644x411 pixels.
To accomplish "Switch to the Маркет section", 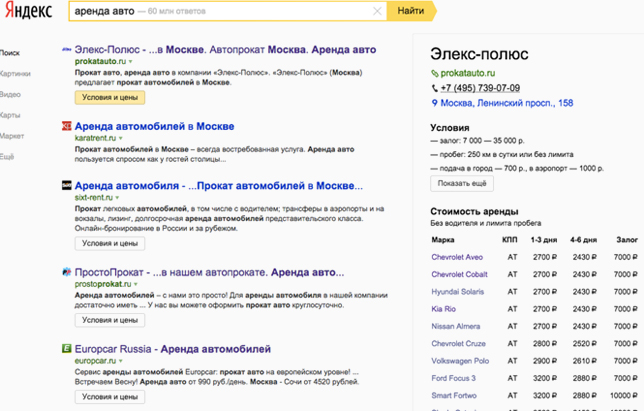I will [12, 136].
